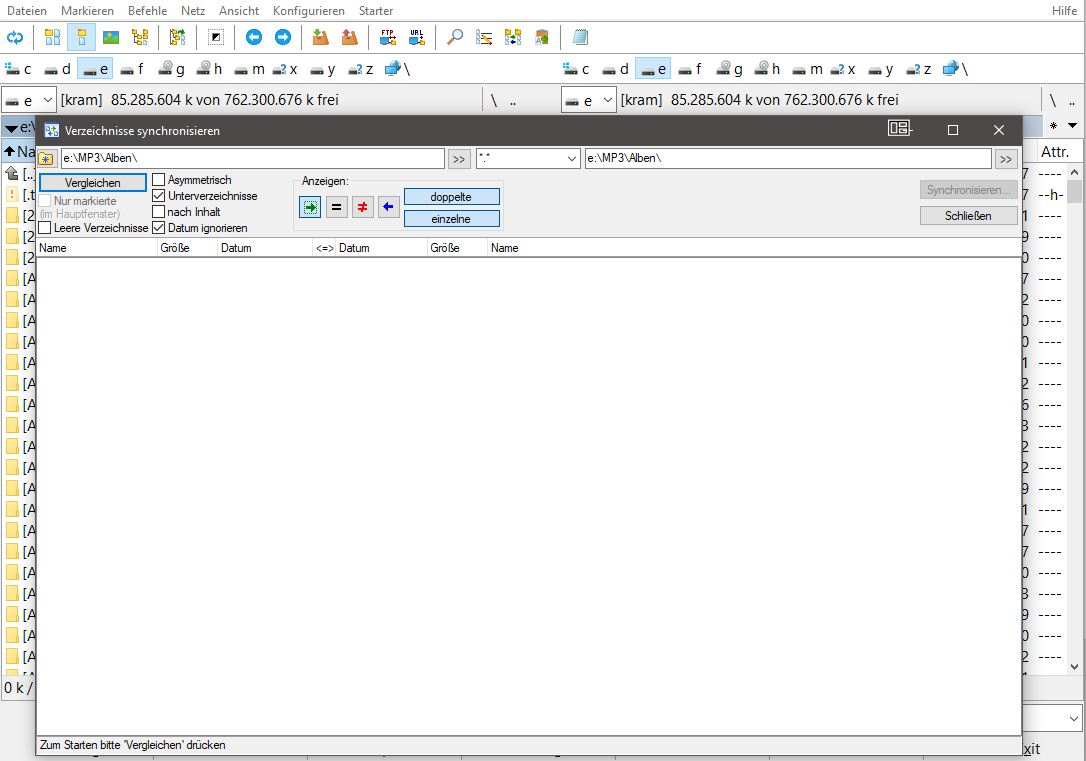
Task: Select drive x in left drive bar
Action: pyautogui.click(x=285, y=69)
